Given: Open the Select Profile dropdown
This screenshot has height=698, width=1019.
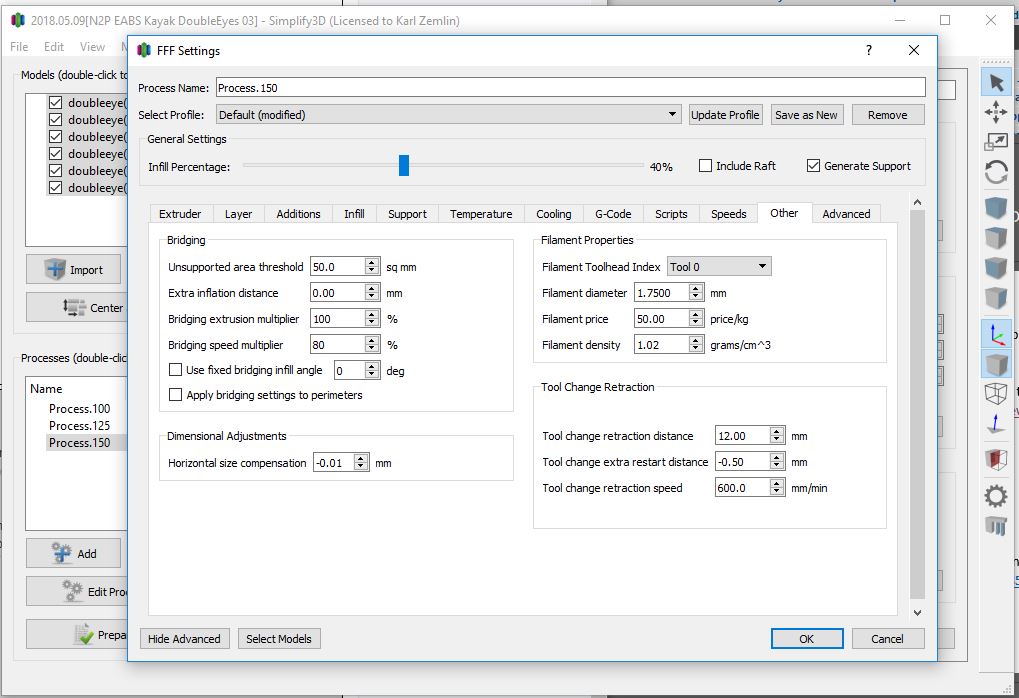Looking at the screenshot, I should point(673,115).
